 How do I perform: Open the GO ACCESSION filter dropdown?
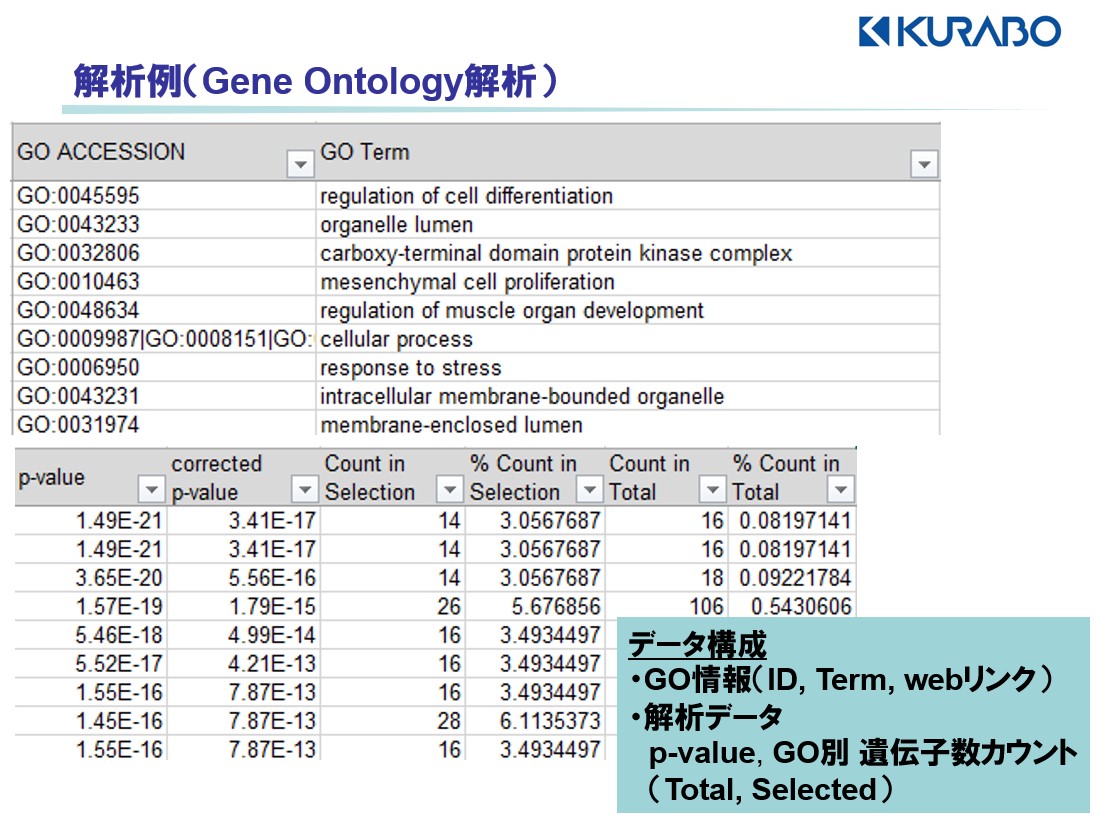click(x=299, y=165)
